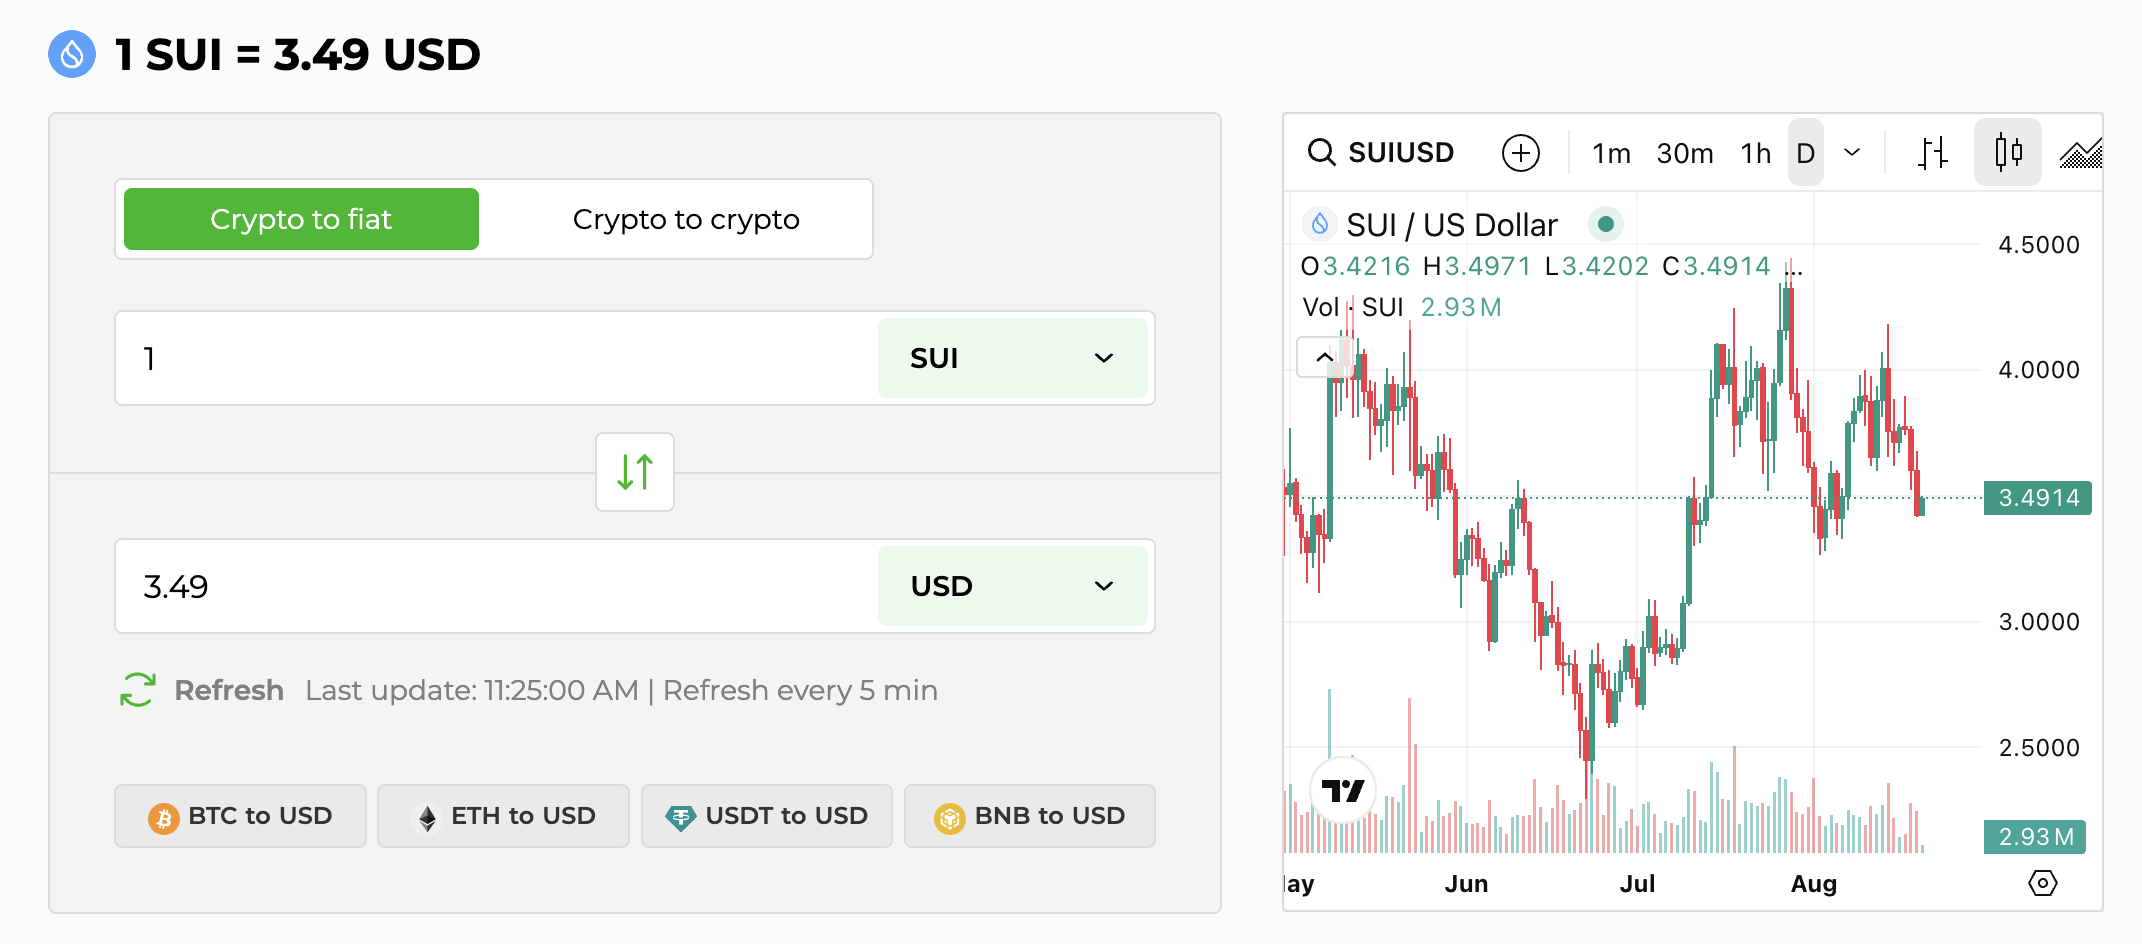Image resolution: width=2142 pixels, height=944 pixels.
Task: Click the swap currencies arrows icon
Action: tap(634, 472)
